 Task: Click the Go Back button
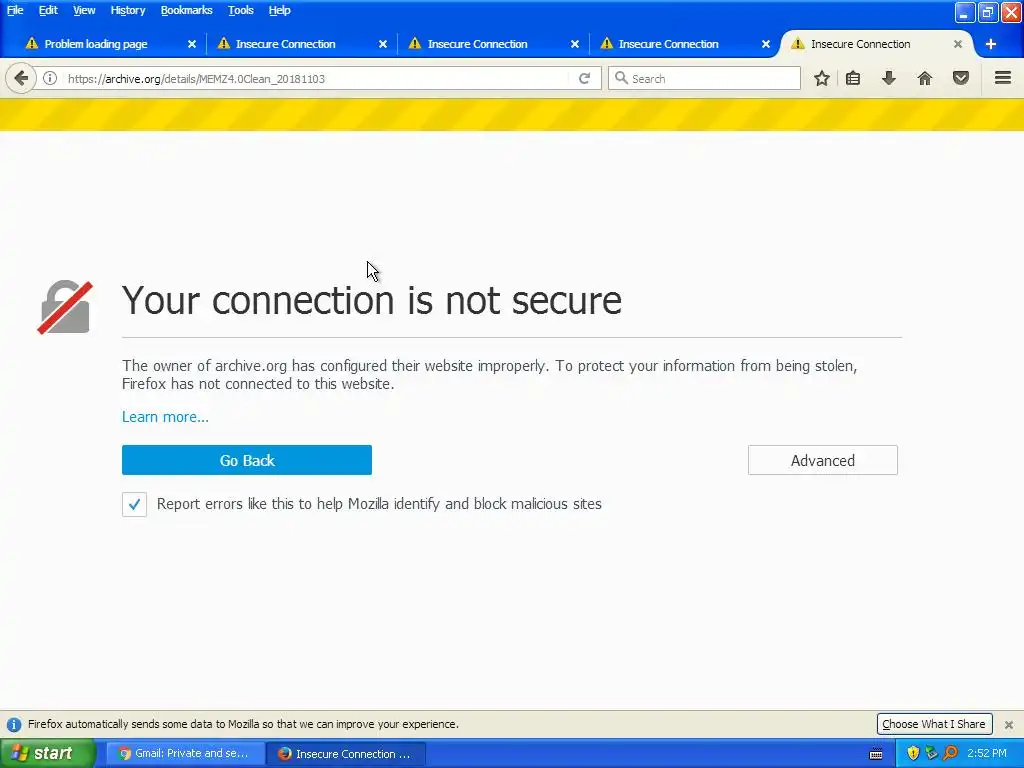coord(247,460)
